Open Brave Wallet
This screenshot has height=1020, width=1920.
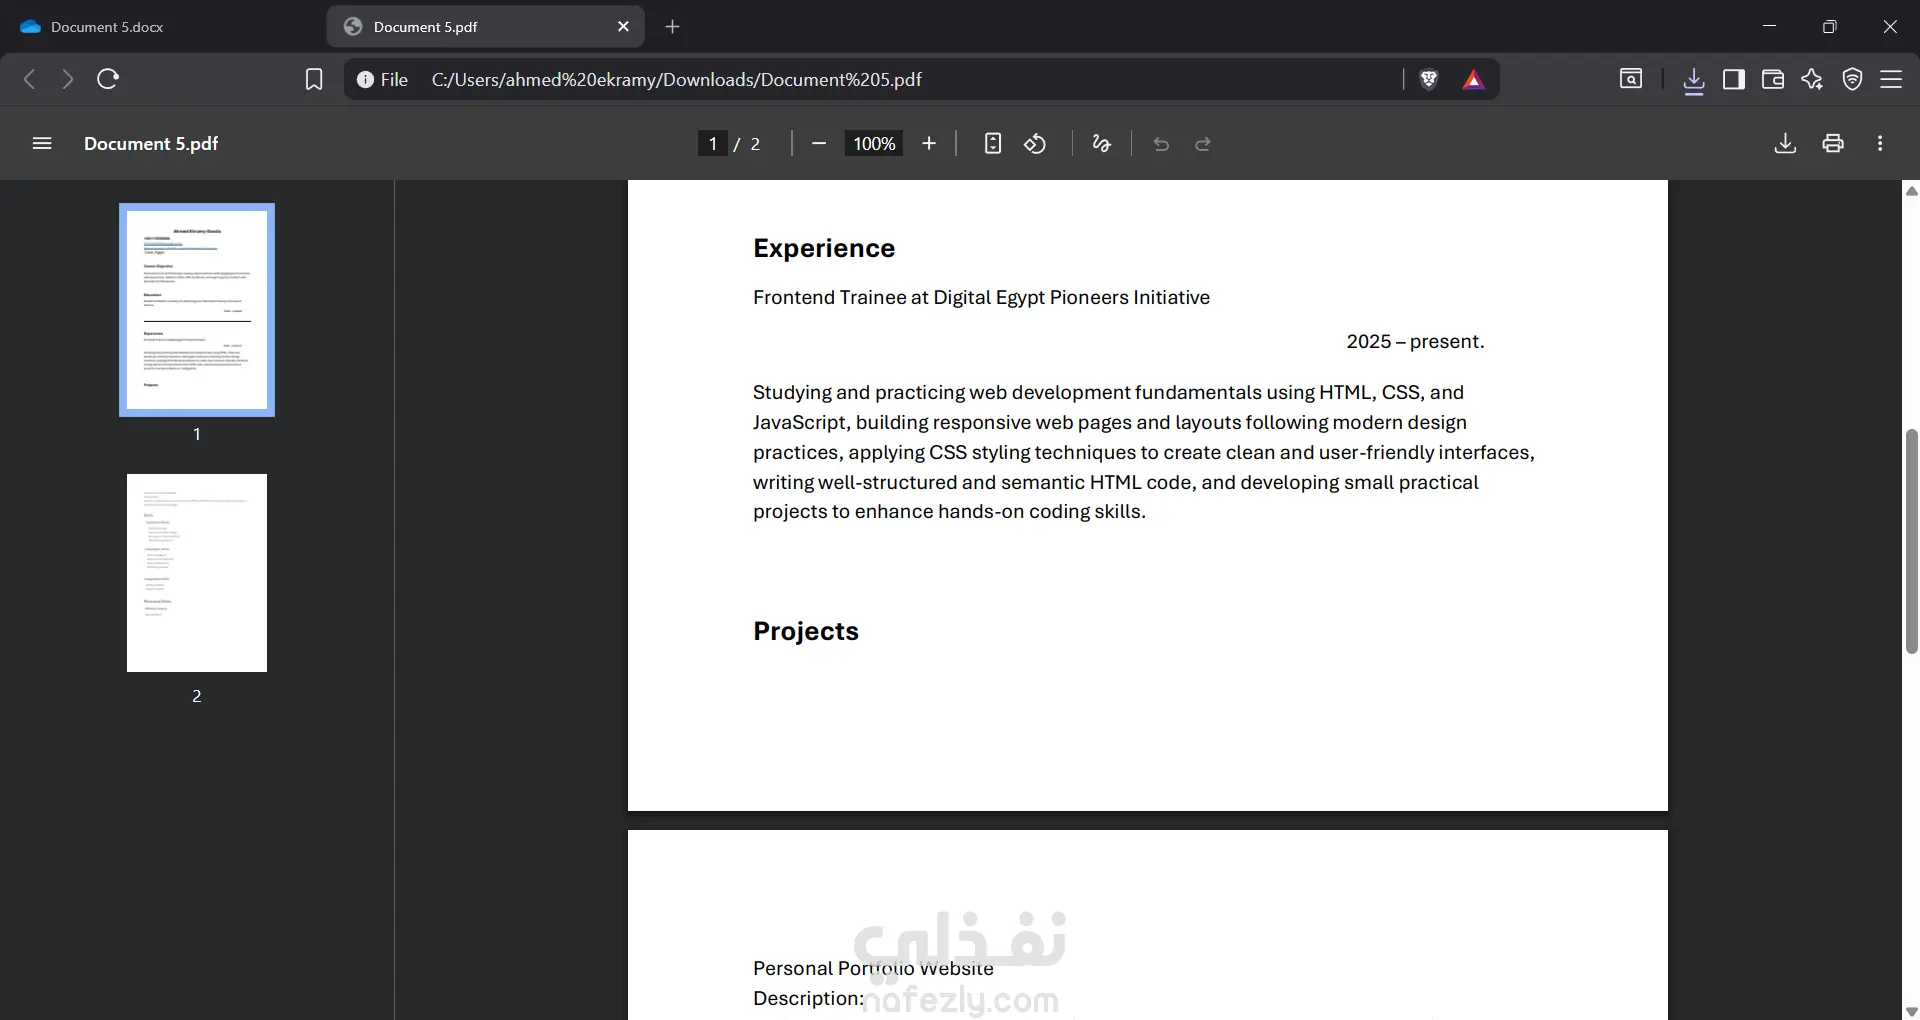[x=1773, y=79]
